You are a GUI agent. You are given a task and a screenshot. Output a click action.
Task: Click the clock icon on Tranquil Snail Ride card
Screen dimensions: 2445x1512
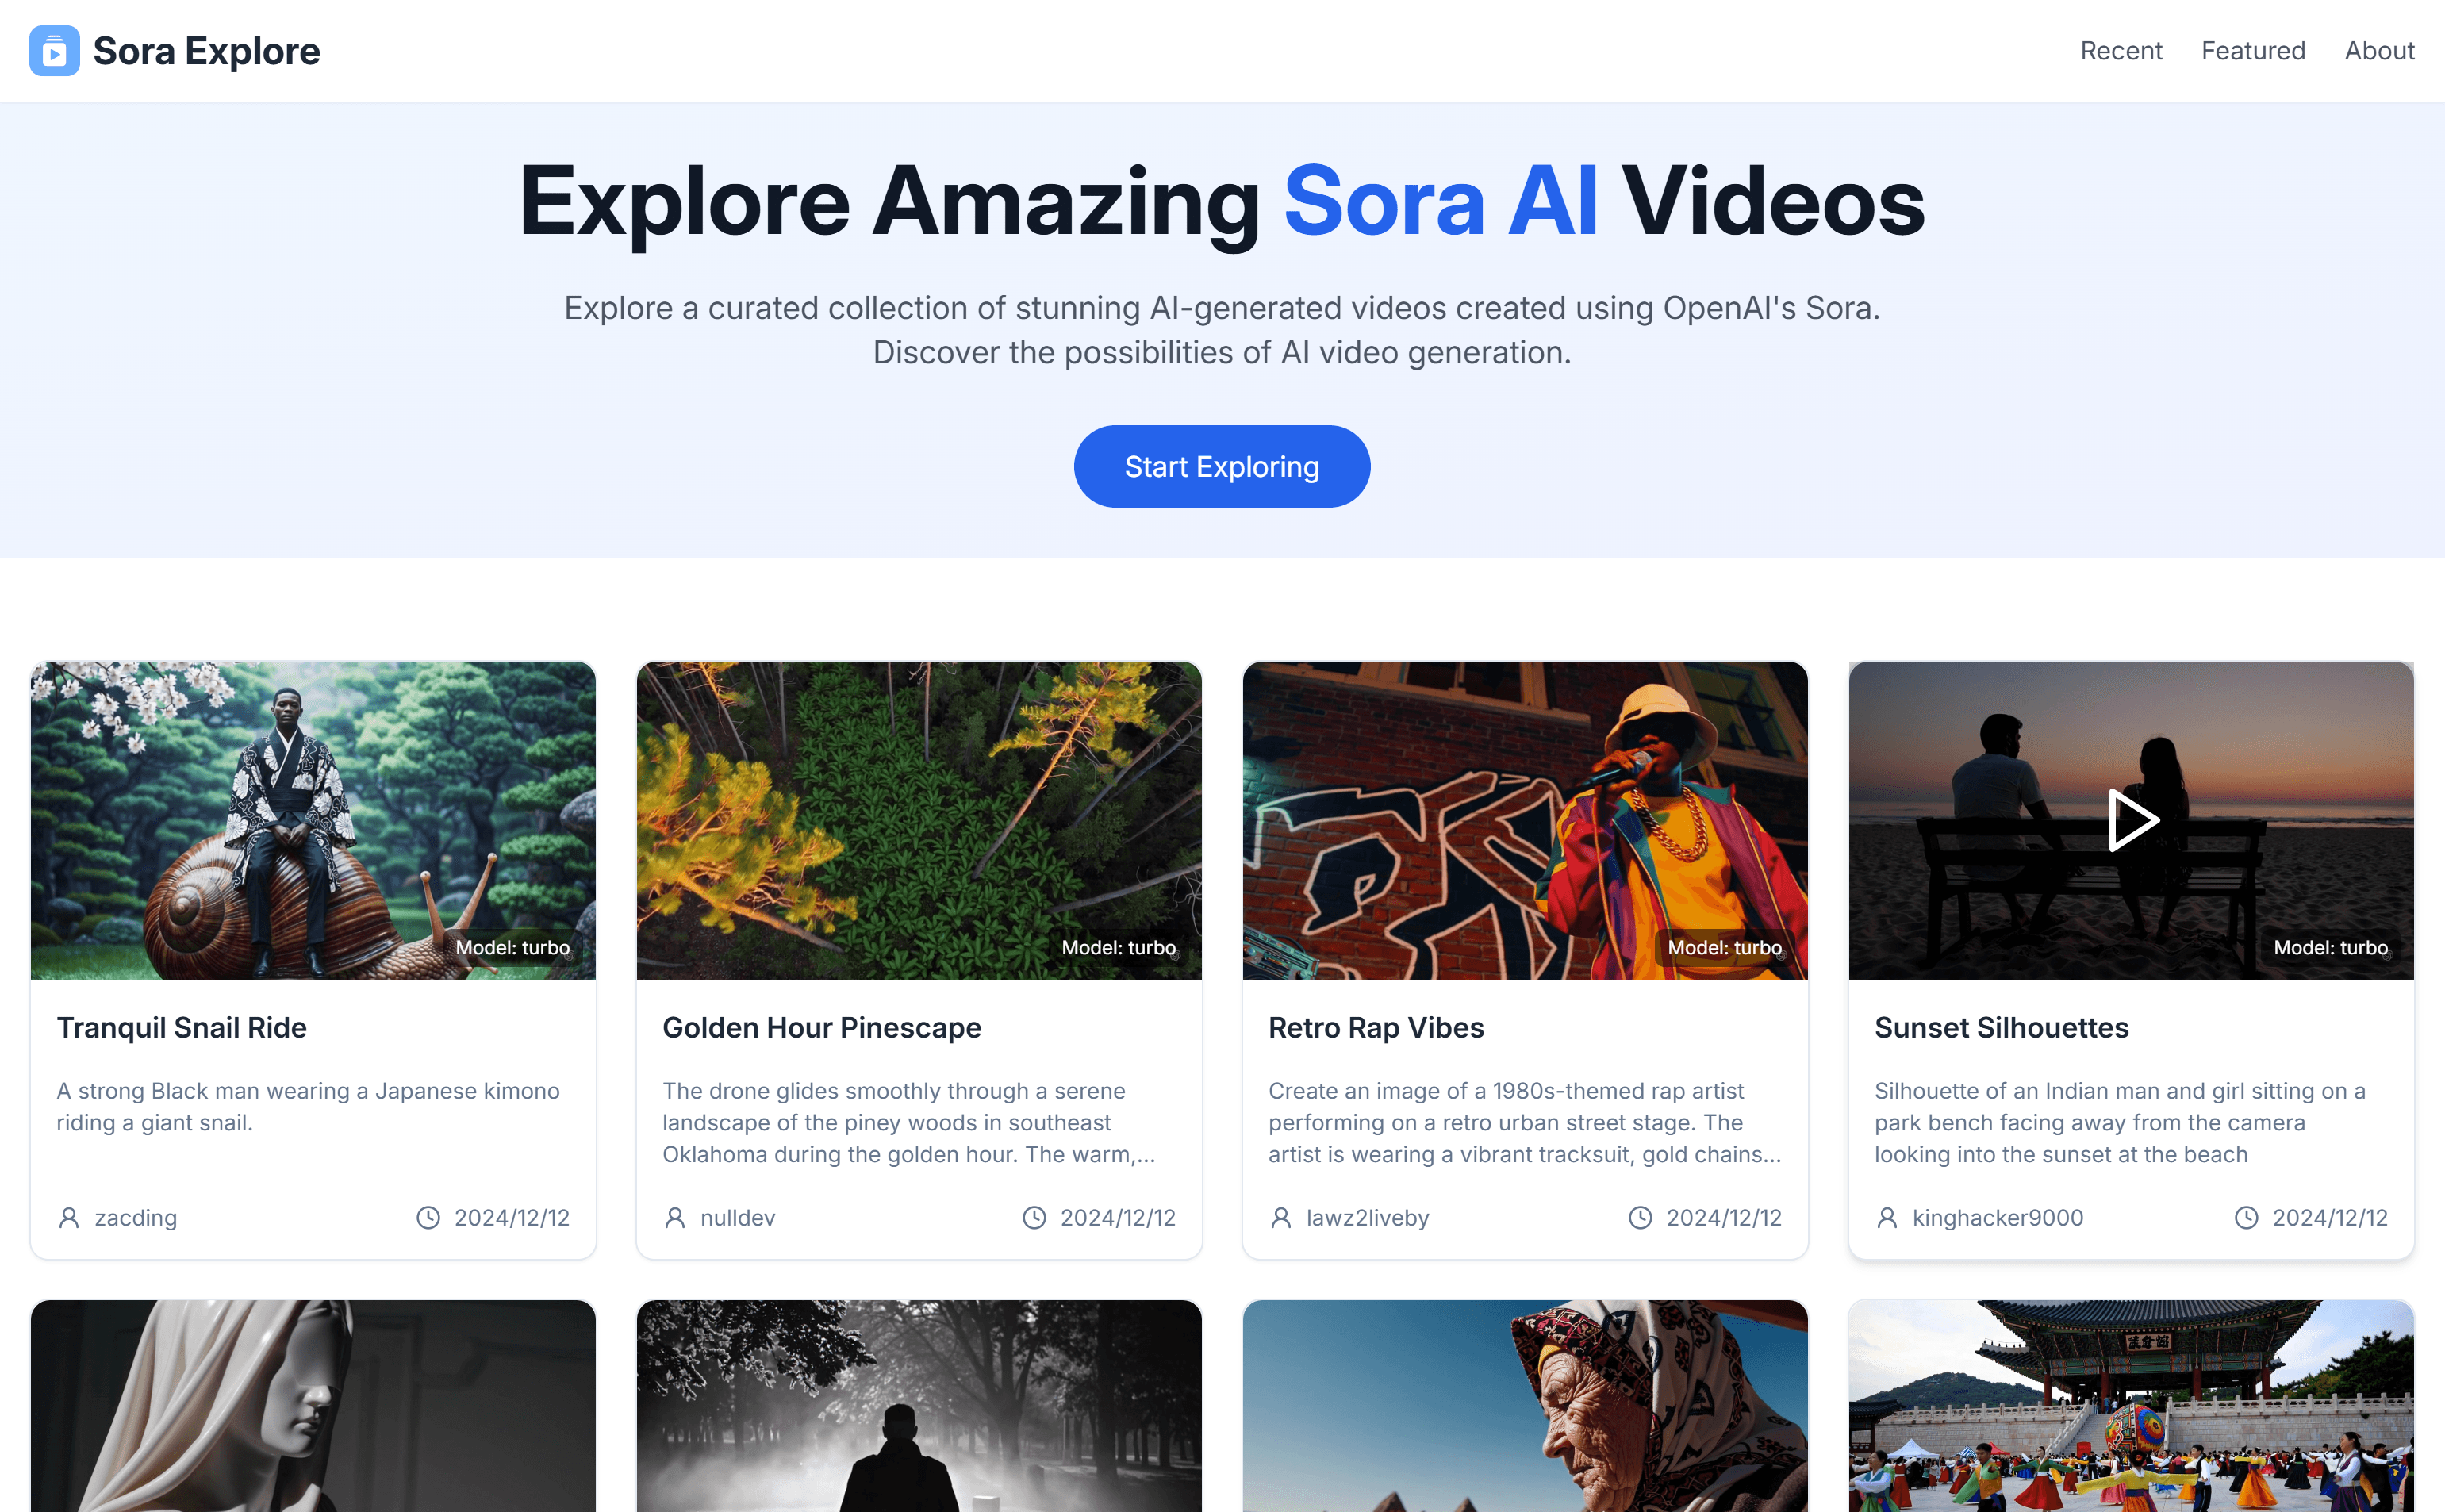point(428,1217)
